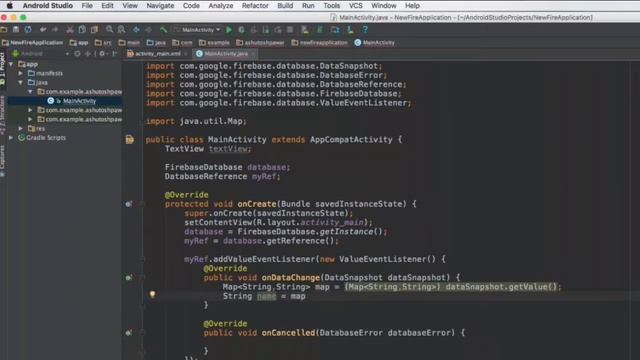Image resolution: width=640 pixels, height=360 pixels.
Task: Open the Apple menu
Action: click(x=9, y=6)
